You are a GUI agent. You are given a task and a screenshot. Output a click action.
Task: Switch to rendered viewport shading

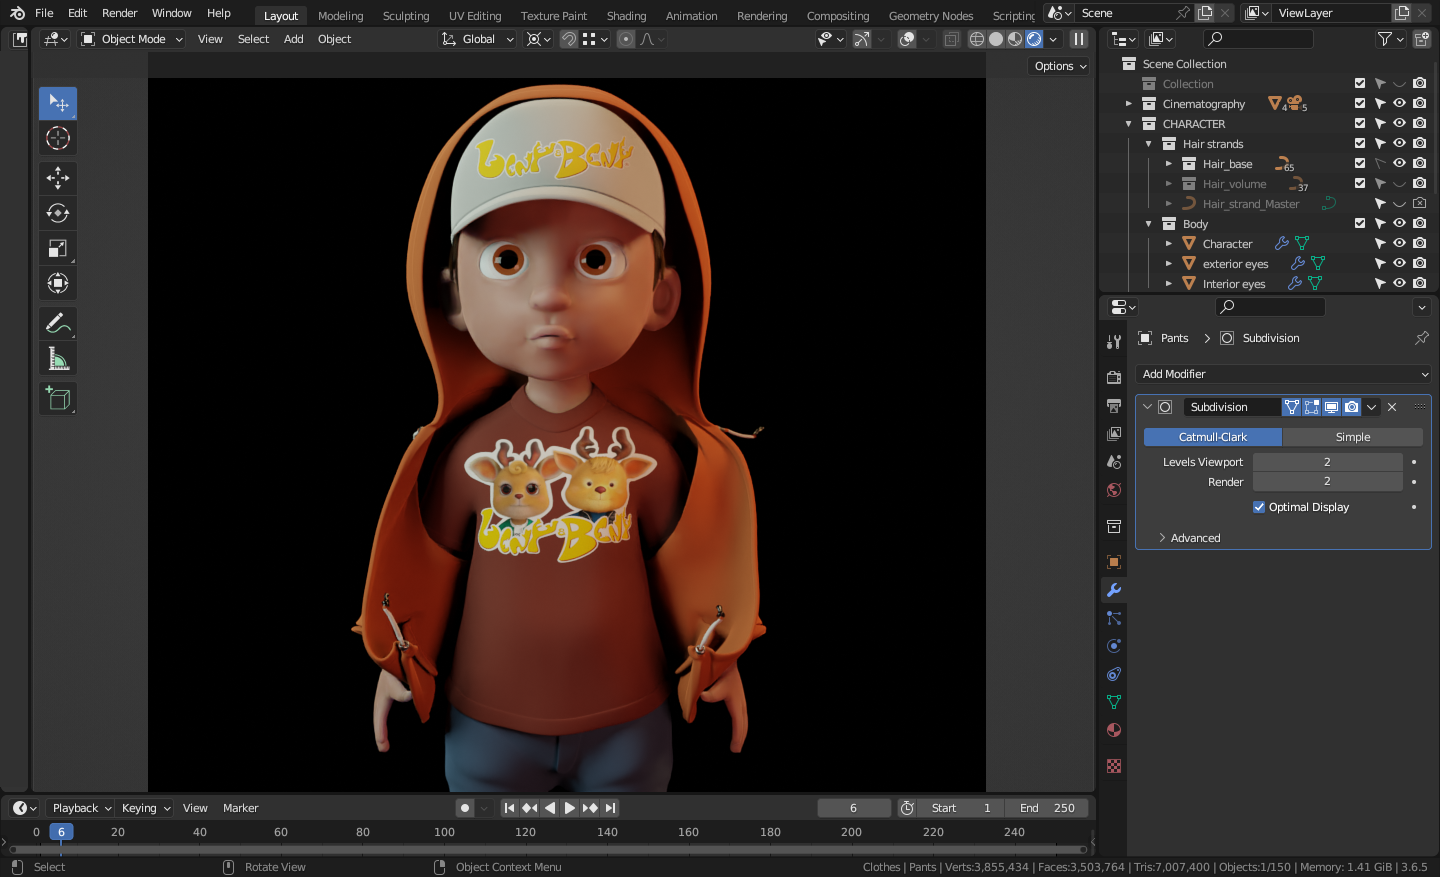[x=1034, y=39]
